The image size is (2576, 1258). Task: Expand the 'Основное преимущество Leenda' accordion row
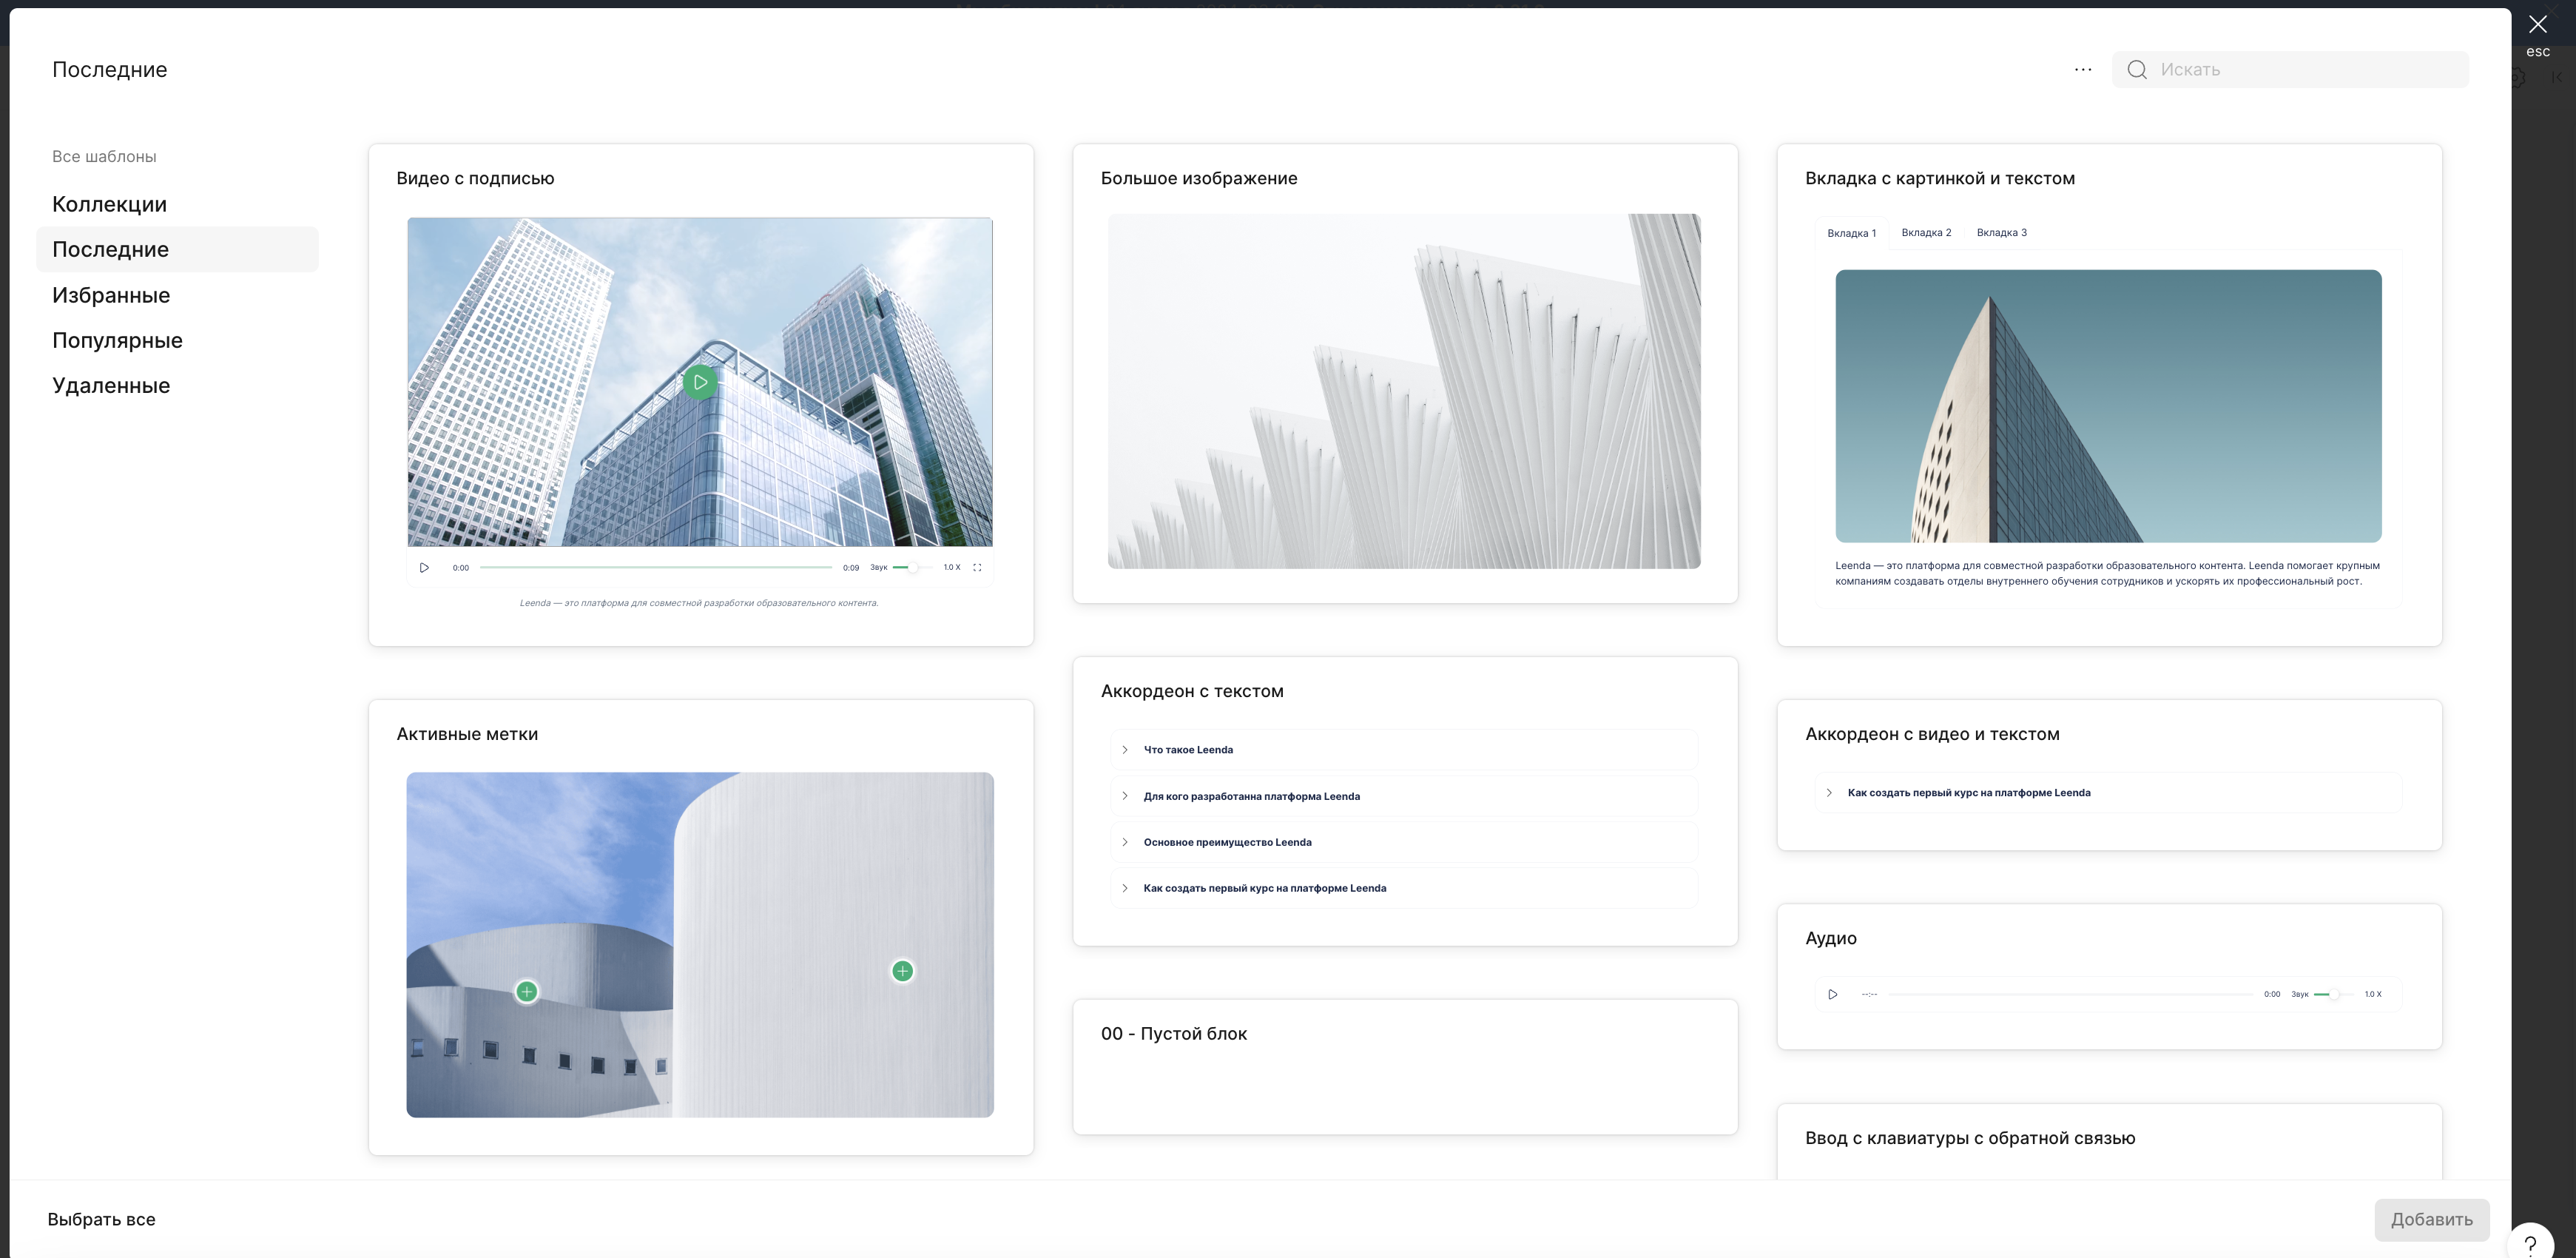tap(1227, 842)
